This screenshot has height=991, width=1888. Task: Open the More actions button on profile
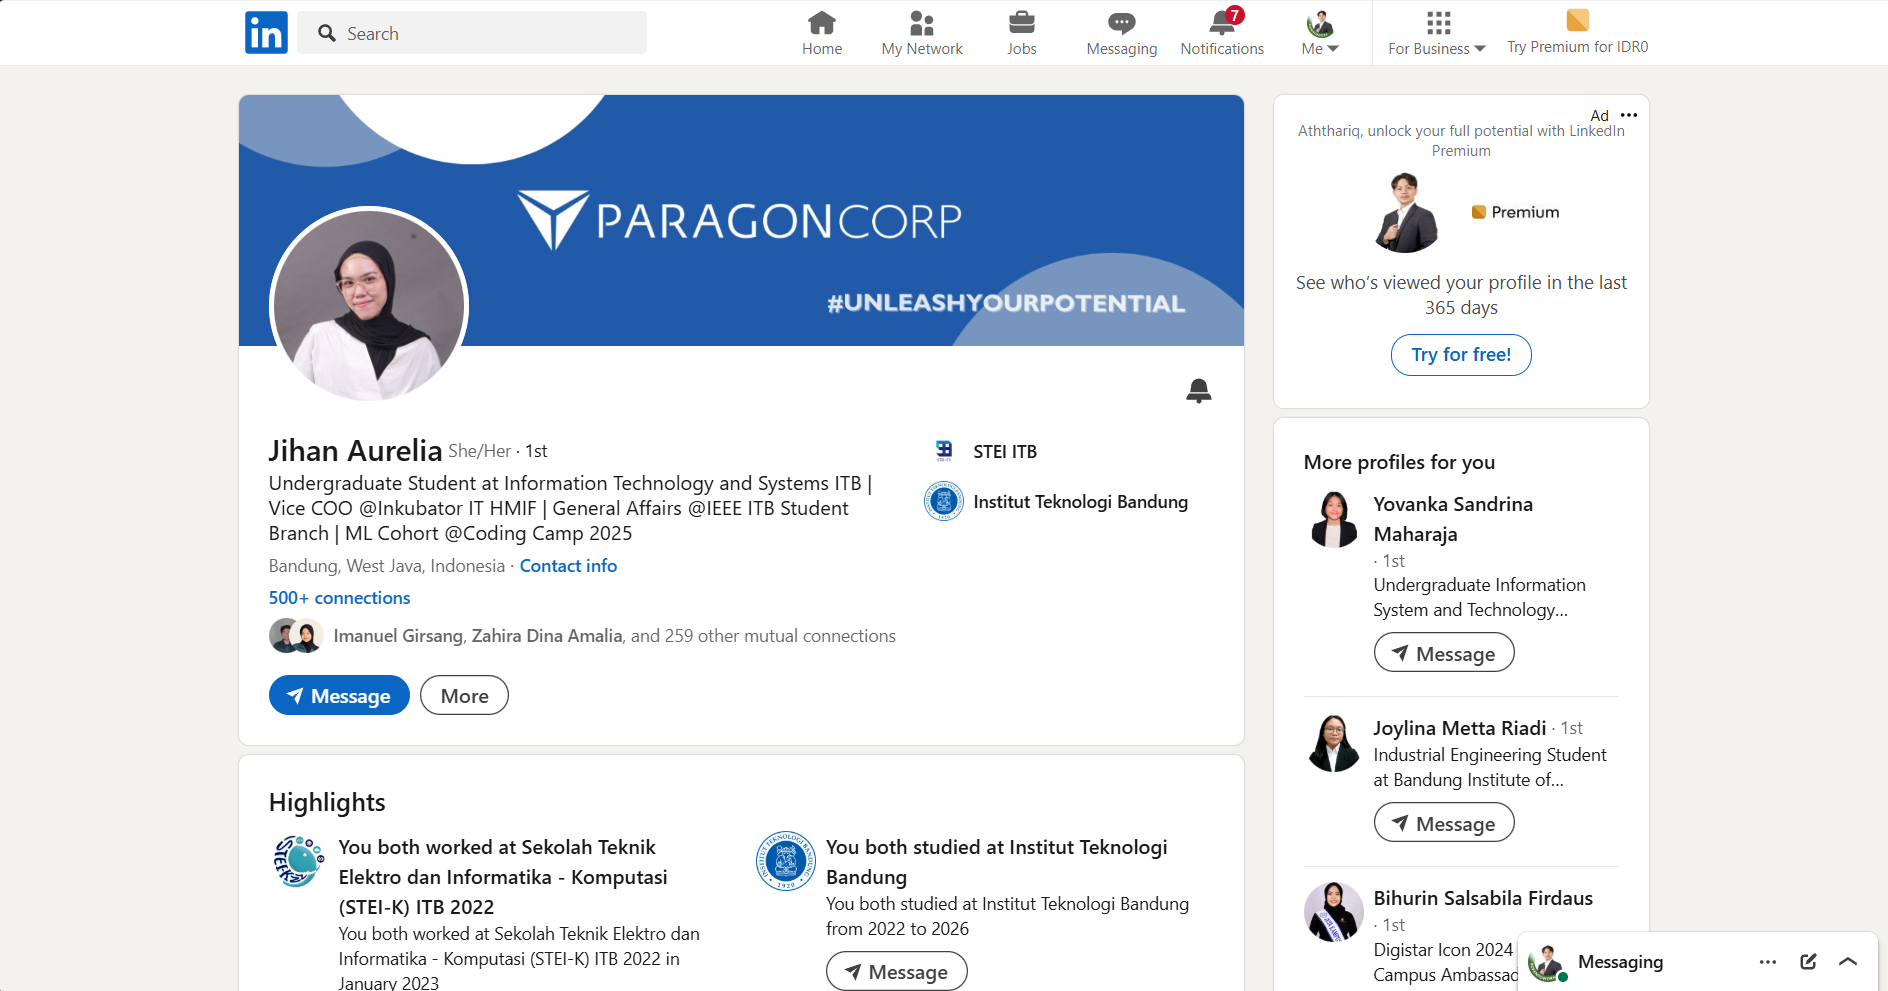tap(464, 696)
